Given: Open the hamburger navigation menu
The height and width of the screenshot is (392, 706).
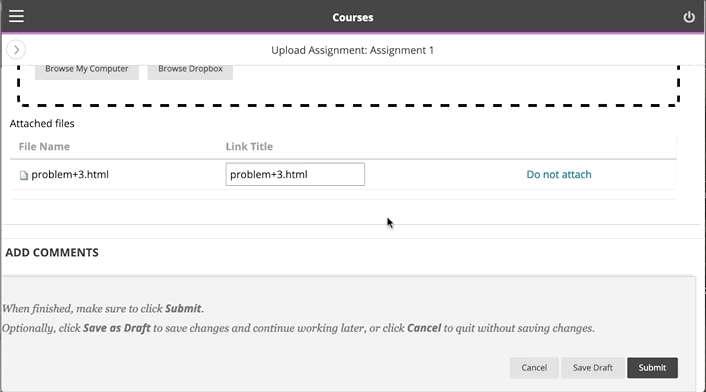Looking at the screenshot, I should [x=16, y=16].
